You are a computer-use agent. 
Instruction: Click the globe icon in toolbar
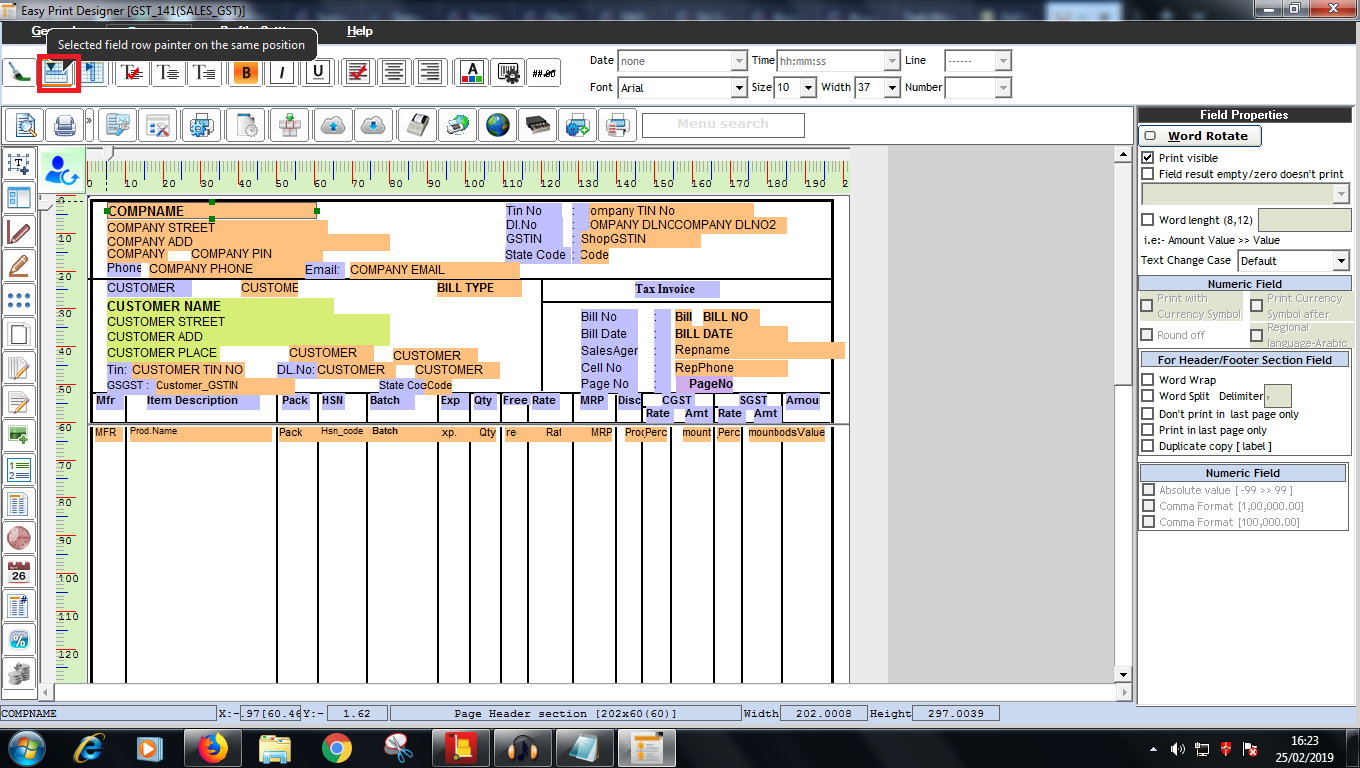[x=497, y=126]
